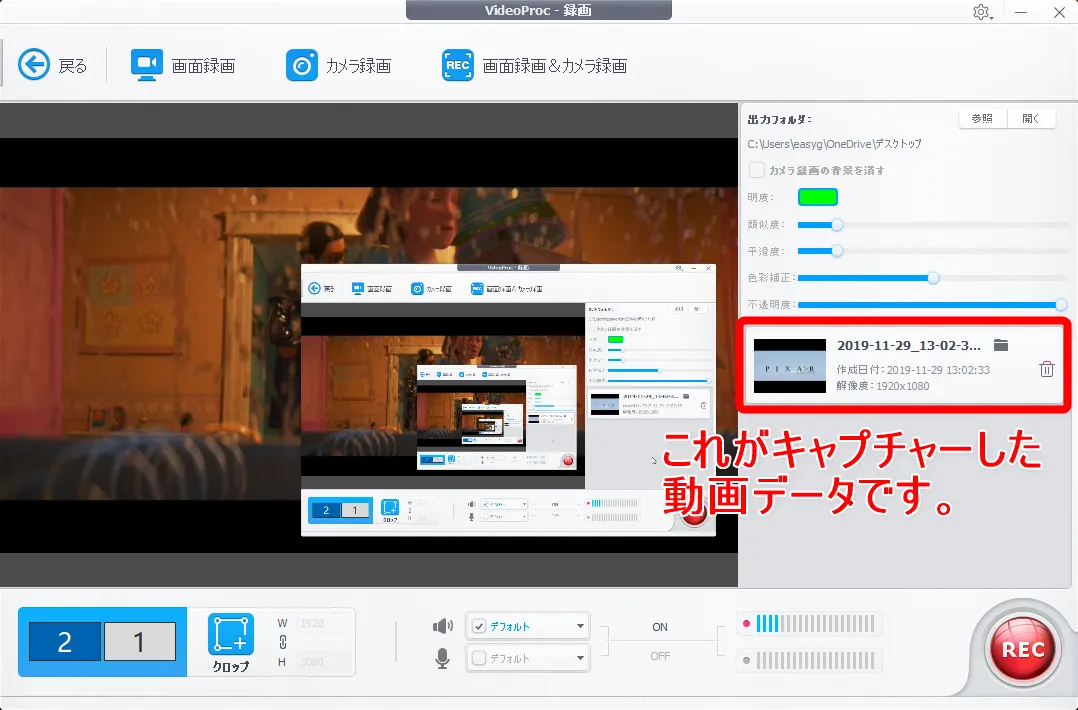Open file location folder icon for recording
This screenshot has height=710, width=1078.
[1001, 345]
